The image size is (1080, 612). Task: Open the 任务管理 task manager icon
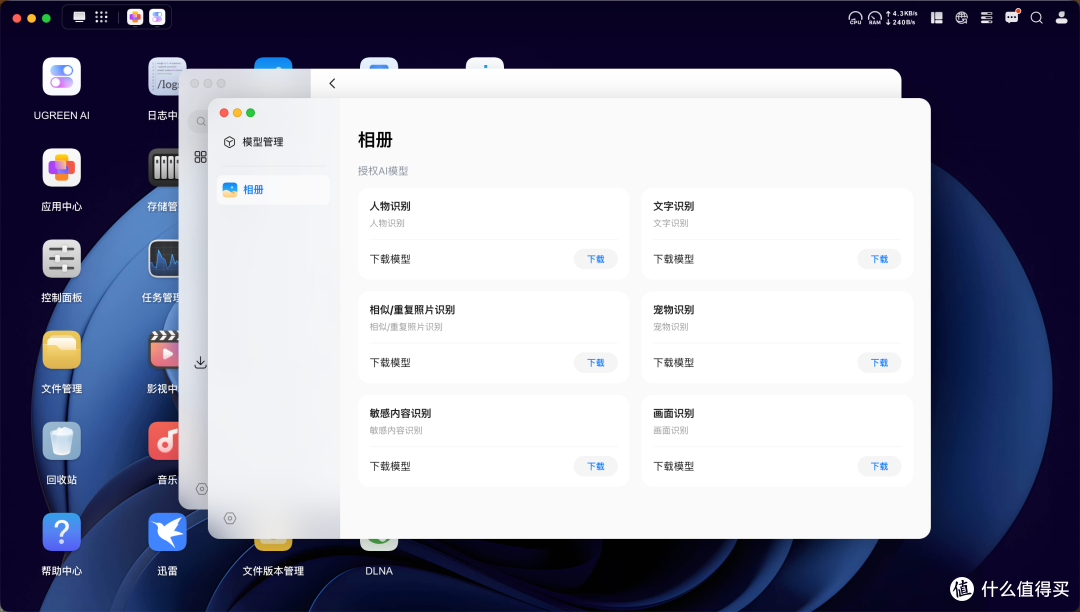(x=163, y=259)
